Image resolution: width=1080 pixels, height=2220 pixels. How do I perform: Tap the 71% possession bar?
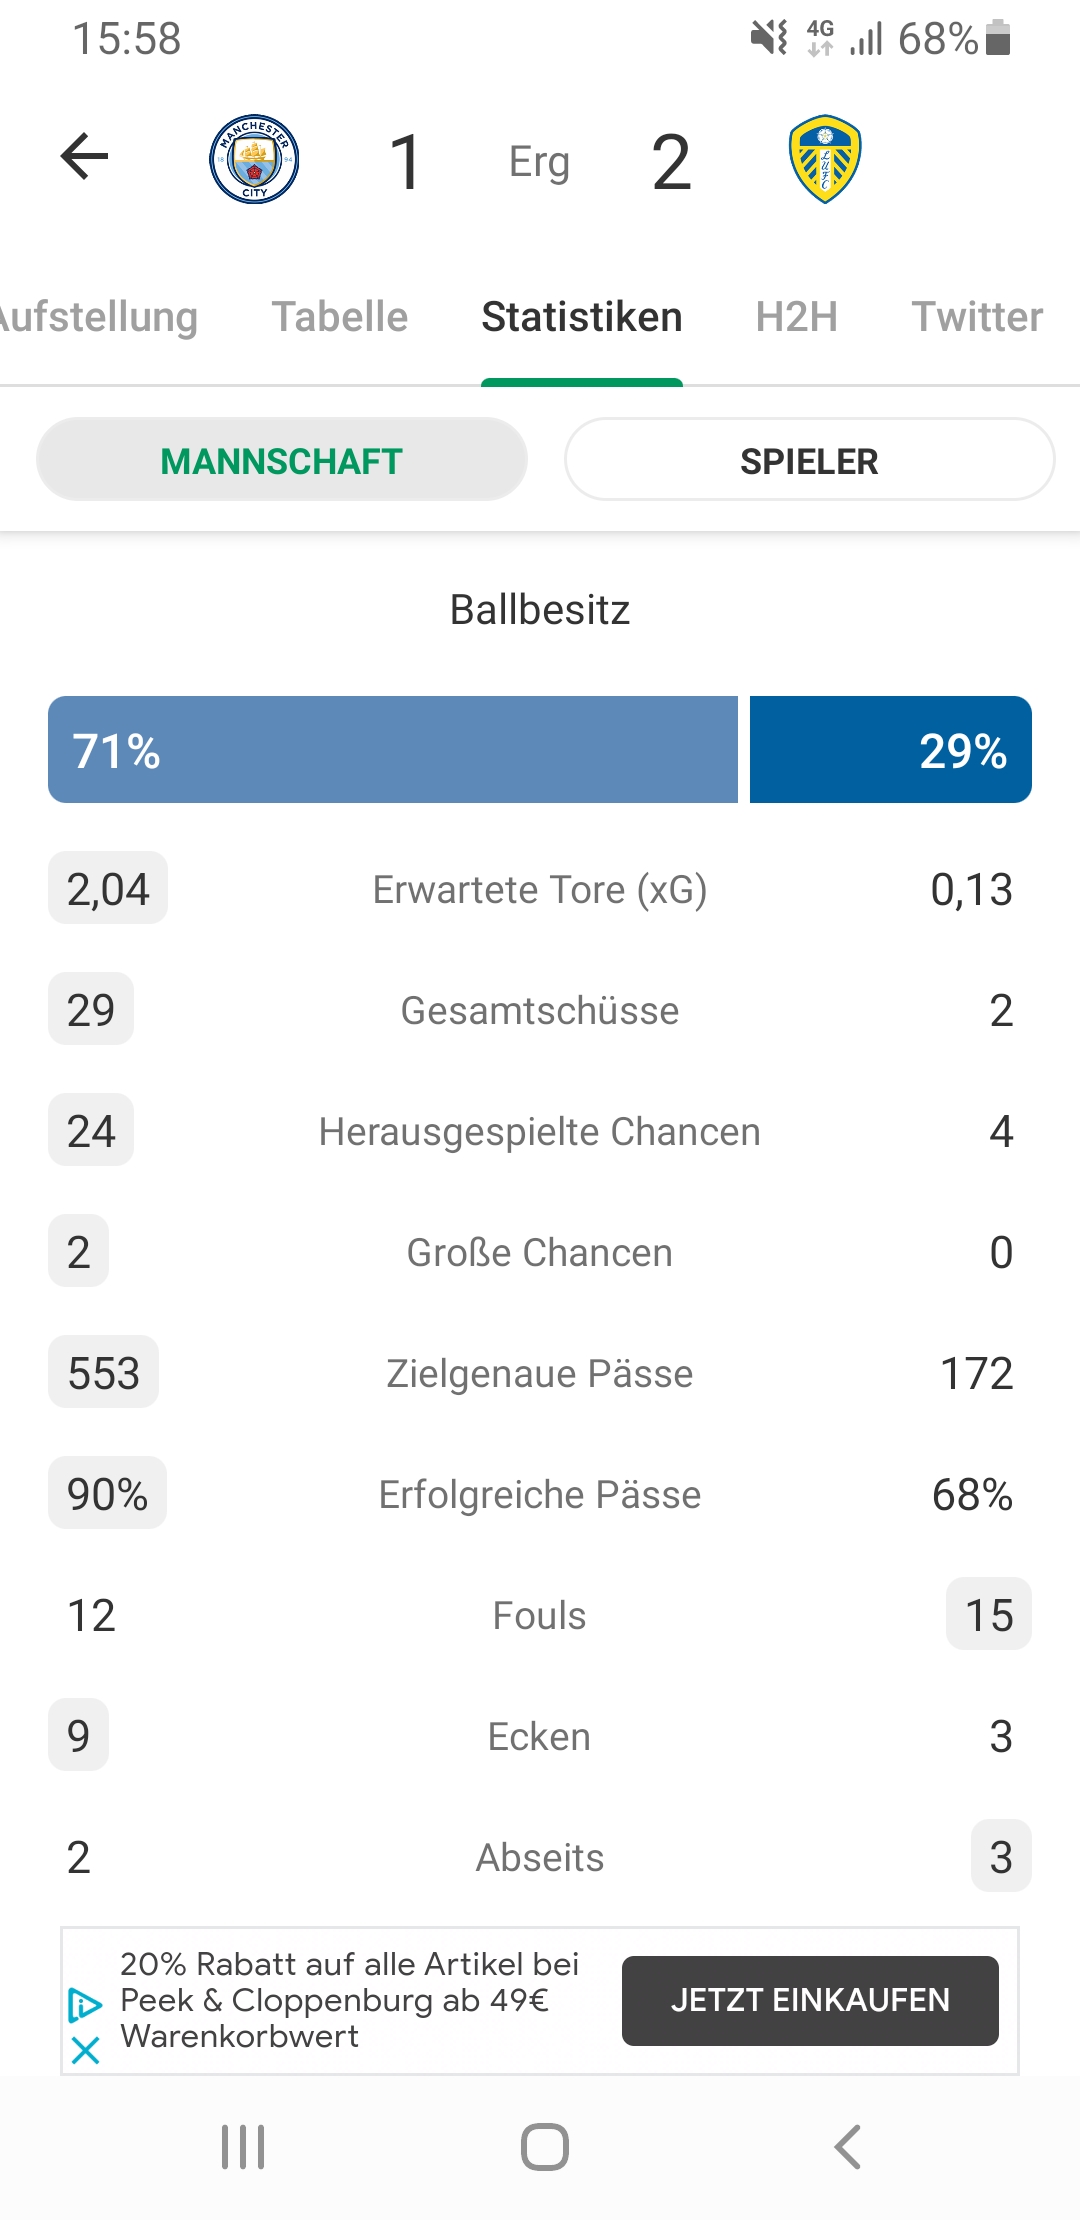(x=393, y=750)
